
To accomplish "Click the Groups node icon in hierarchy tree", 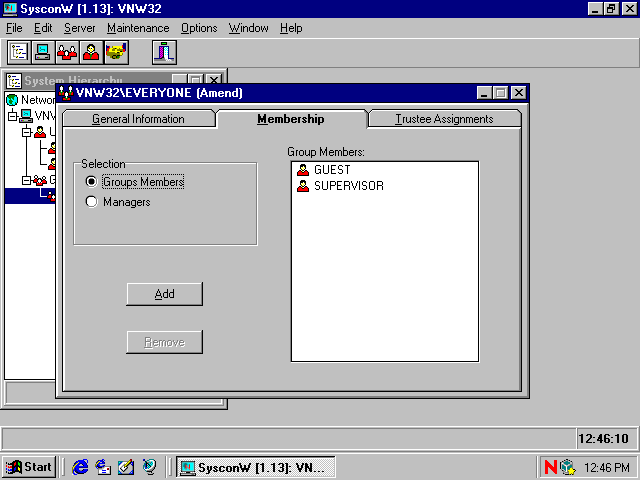I will coord(40,180).
